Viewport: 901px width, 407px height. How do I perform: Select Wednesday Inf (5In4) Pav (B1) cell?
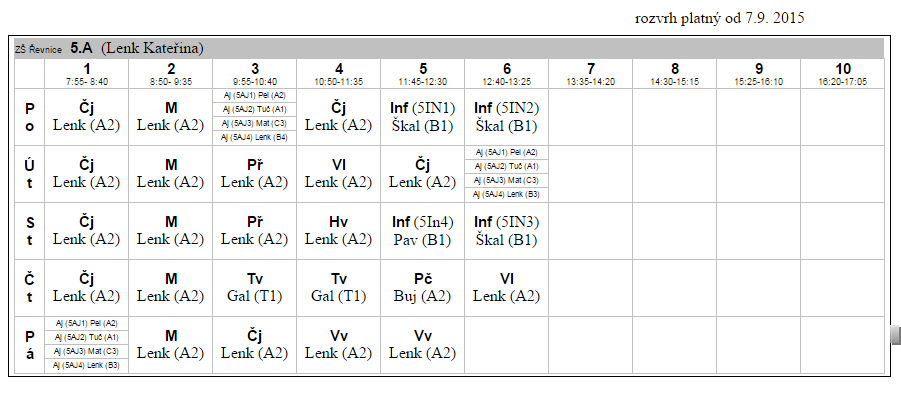point(422,231)
